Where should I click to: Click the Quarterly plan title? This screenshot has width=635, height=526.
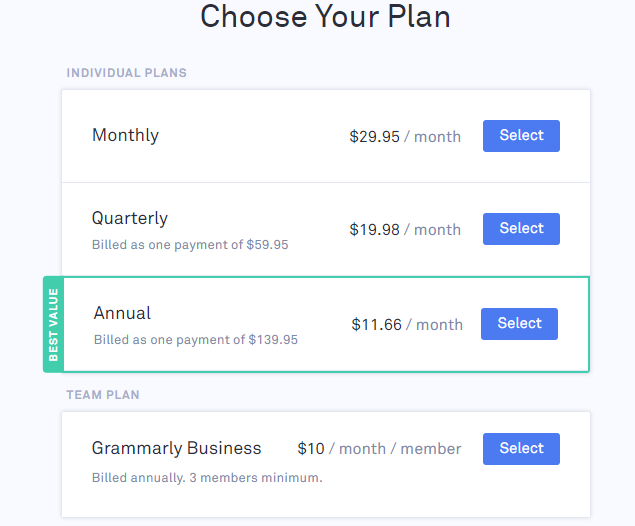click(x=130, y=218)
